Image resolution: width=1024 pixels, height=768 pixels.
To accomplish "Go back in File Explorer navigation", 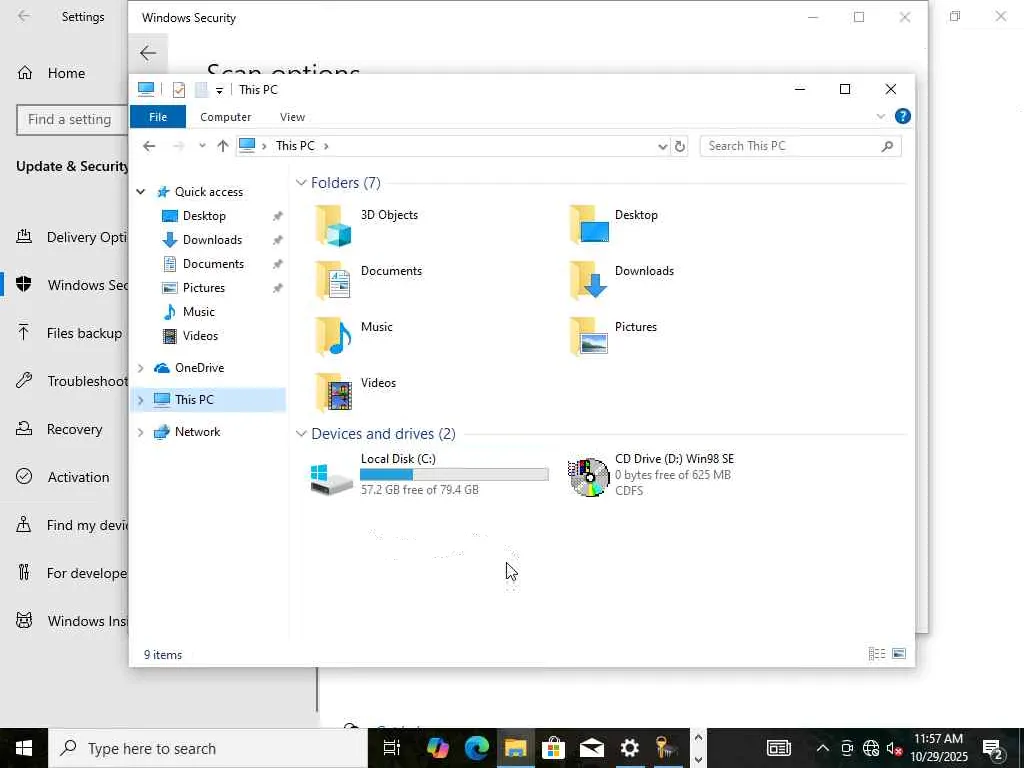I will [149, 146].
